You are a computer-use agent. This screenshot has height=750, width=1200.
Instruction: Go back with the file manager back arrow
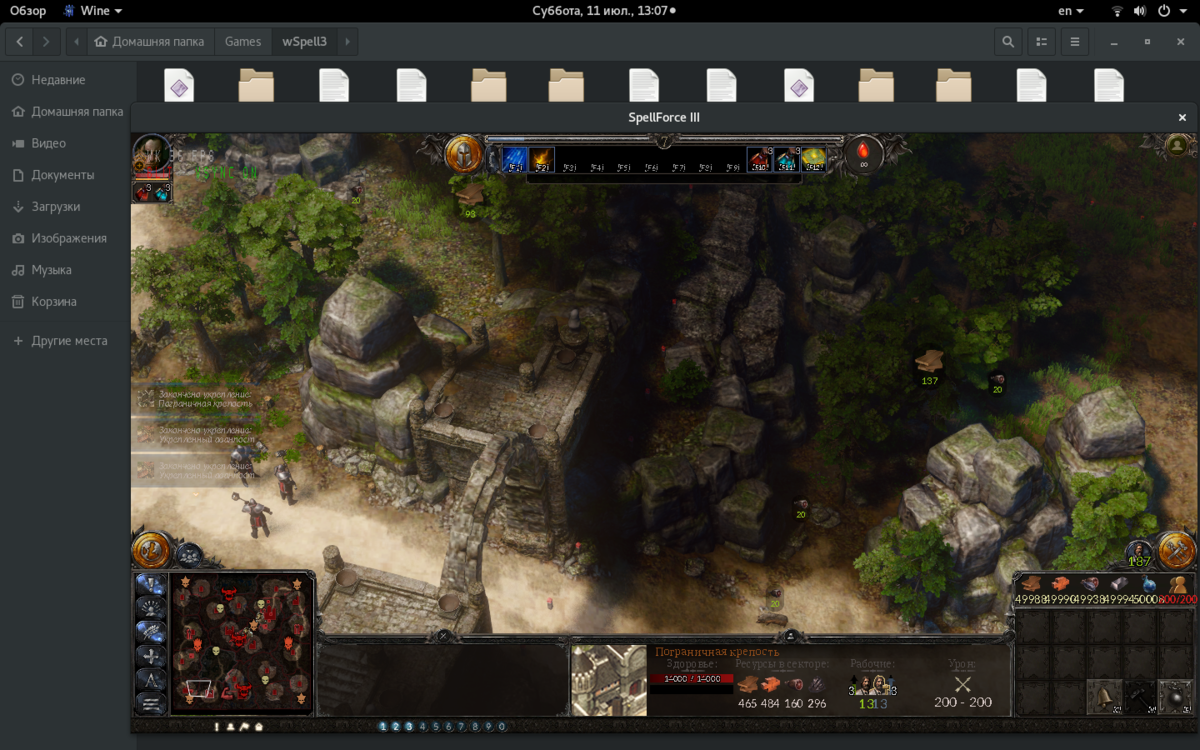(x=19, y=41)
